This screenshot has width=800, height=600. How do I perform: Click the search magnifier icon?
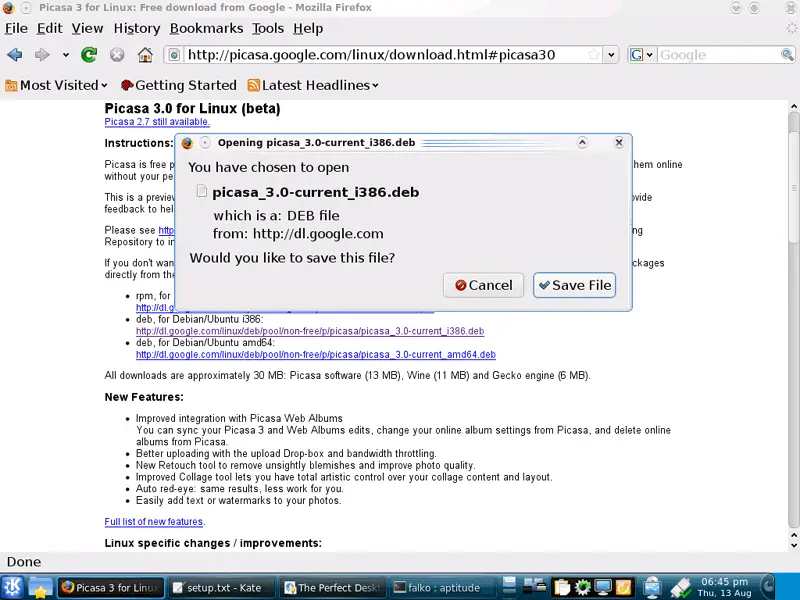[x=787, y=55]
